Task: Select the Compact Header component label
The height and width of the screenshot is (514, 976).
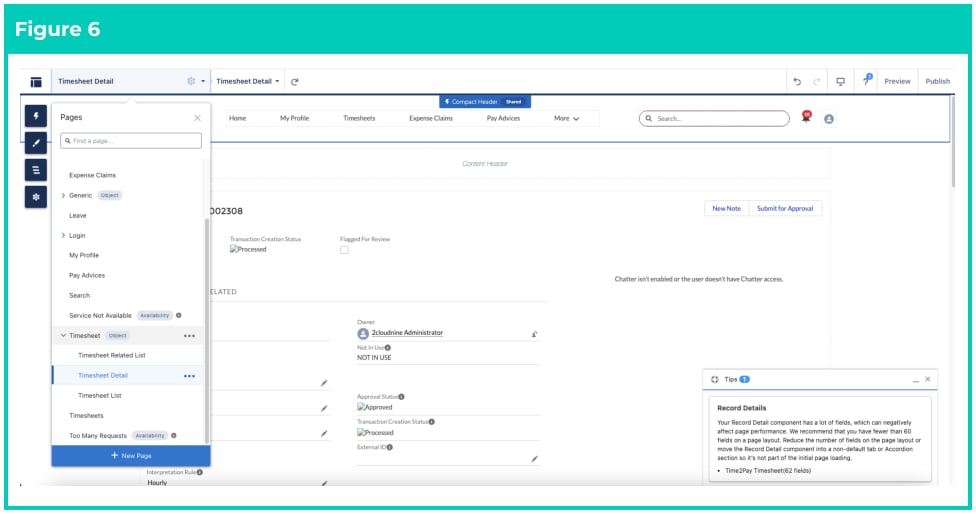Action: click(x=484, y=101)
